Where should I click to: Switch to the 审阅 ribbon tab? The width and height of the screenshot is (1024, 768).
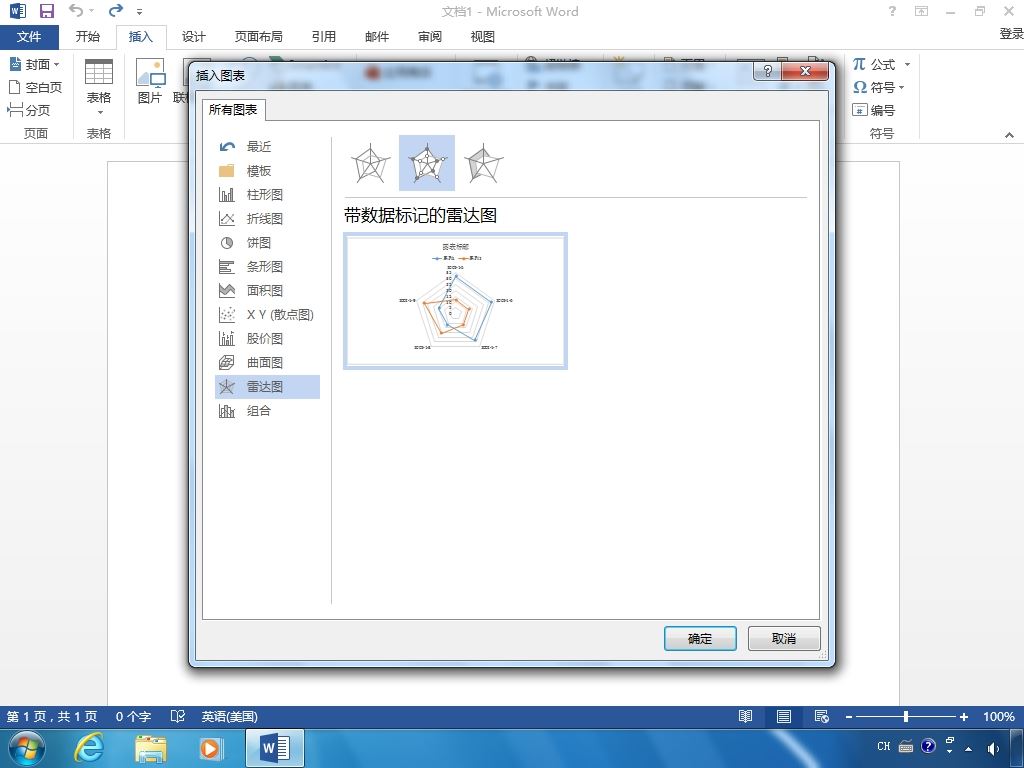click(x=430, y=37)
